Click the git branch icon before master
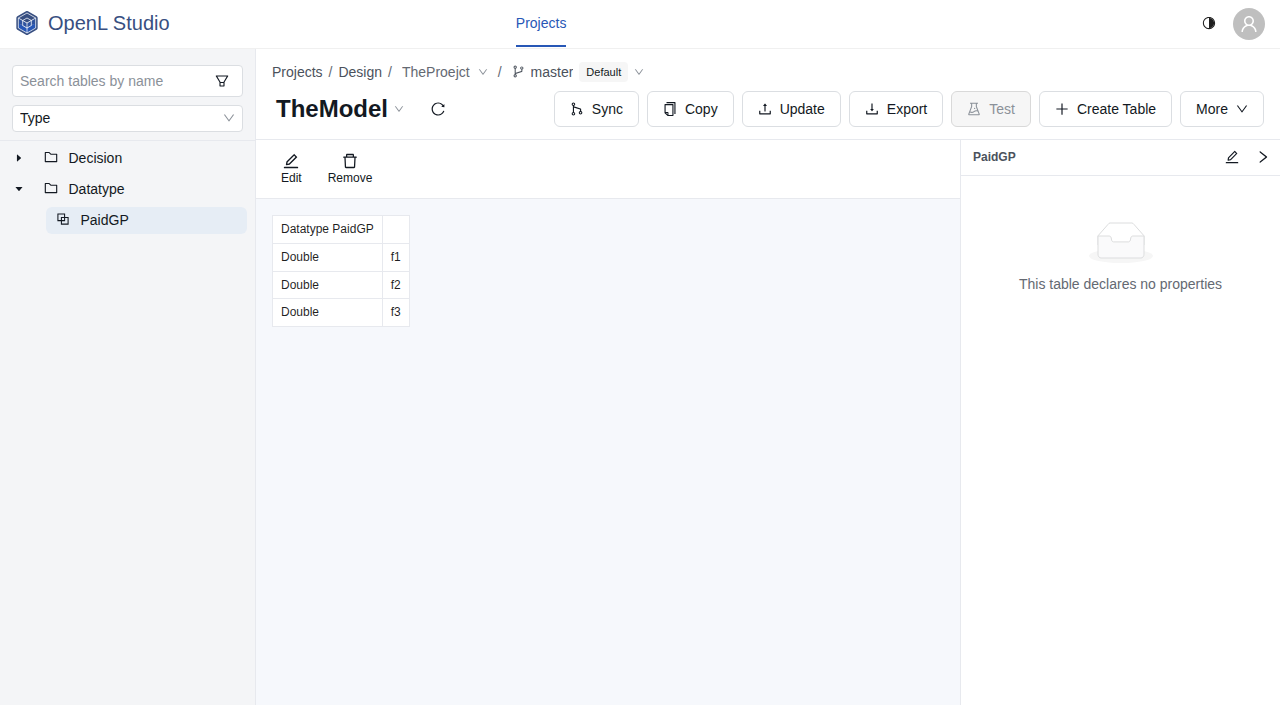 pos(518,72)
